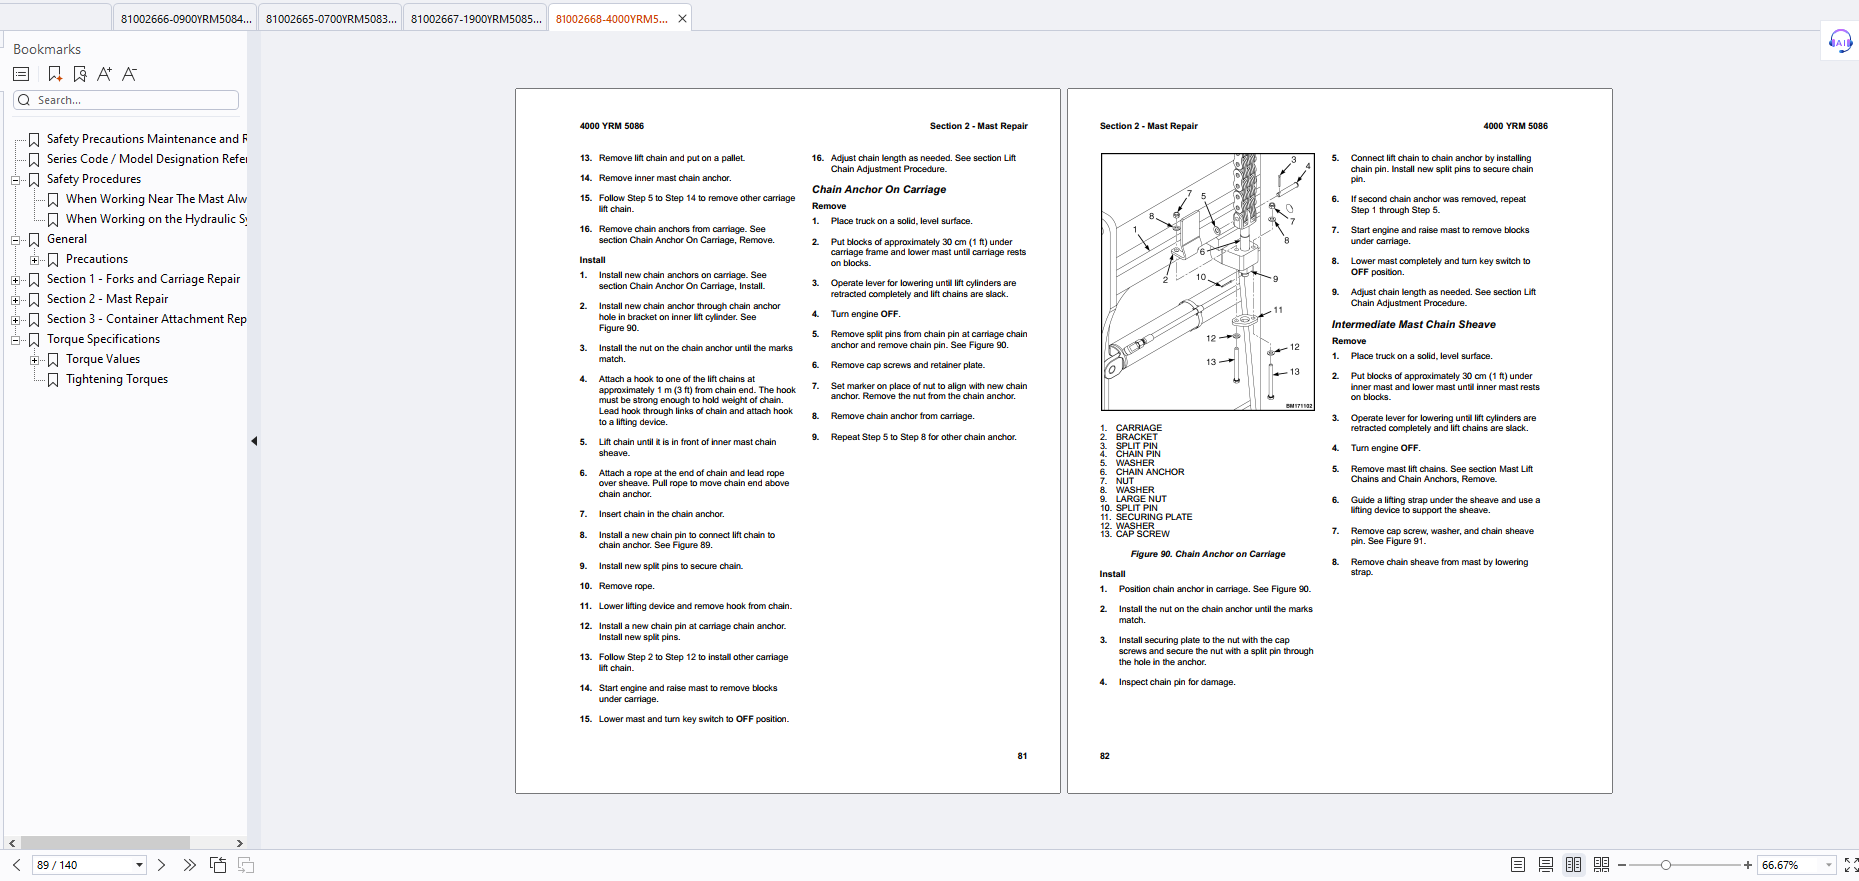Zoom out with the minus icon

coord(1622,865)
